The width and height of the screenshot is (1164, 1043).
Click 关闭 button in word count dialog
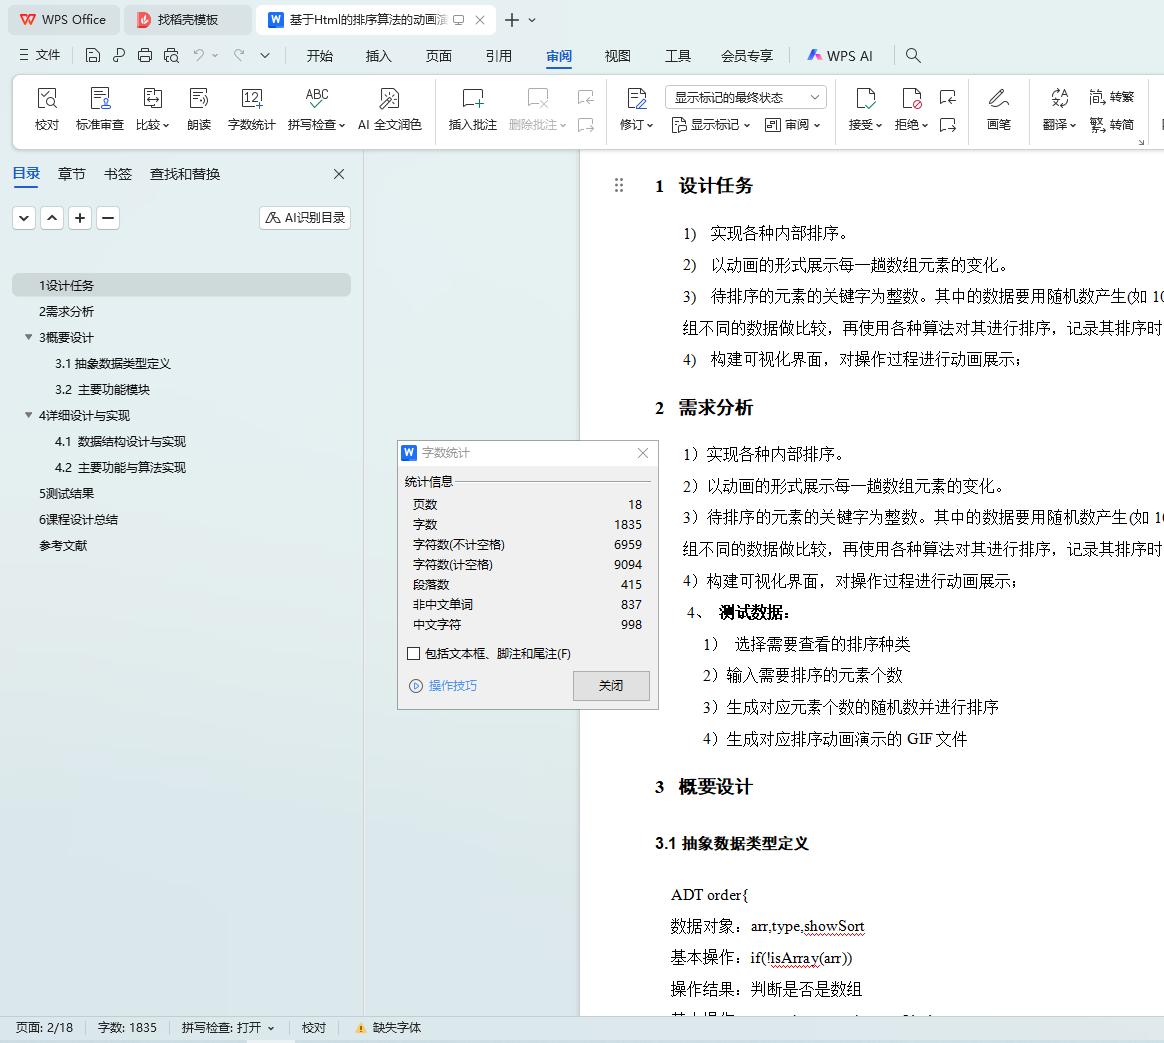tap(611, 685)
